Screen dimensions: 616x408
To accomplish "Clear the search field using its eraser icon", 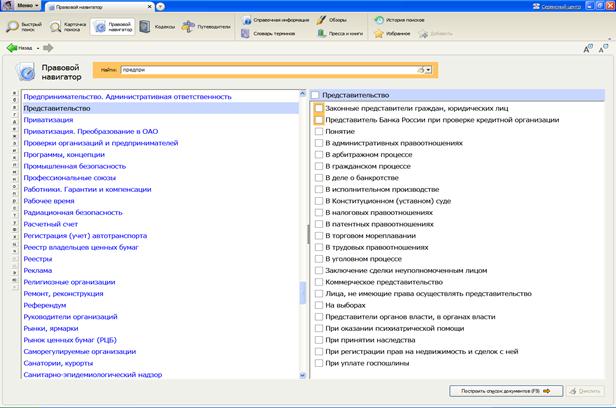I will pos(421,70).
